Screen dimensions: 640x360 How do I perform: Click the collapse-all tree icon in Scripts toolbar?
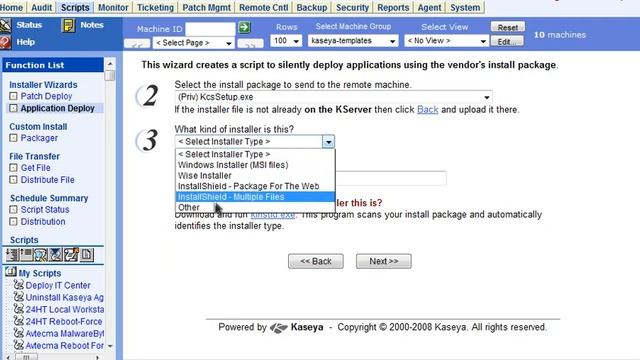(27, 255)
